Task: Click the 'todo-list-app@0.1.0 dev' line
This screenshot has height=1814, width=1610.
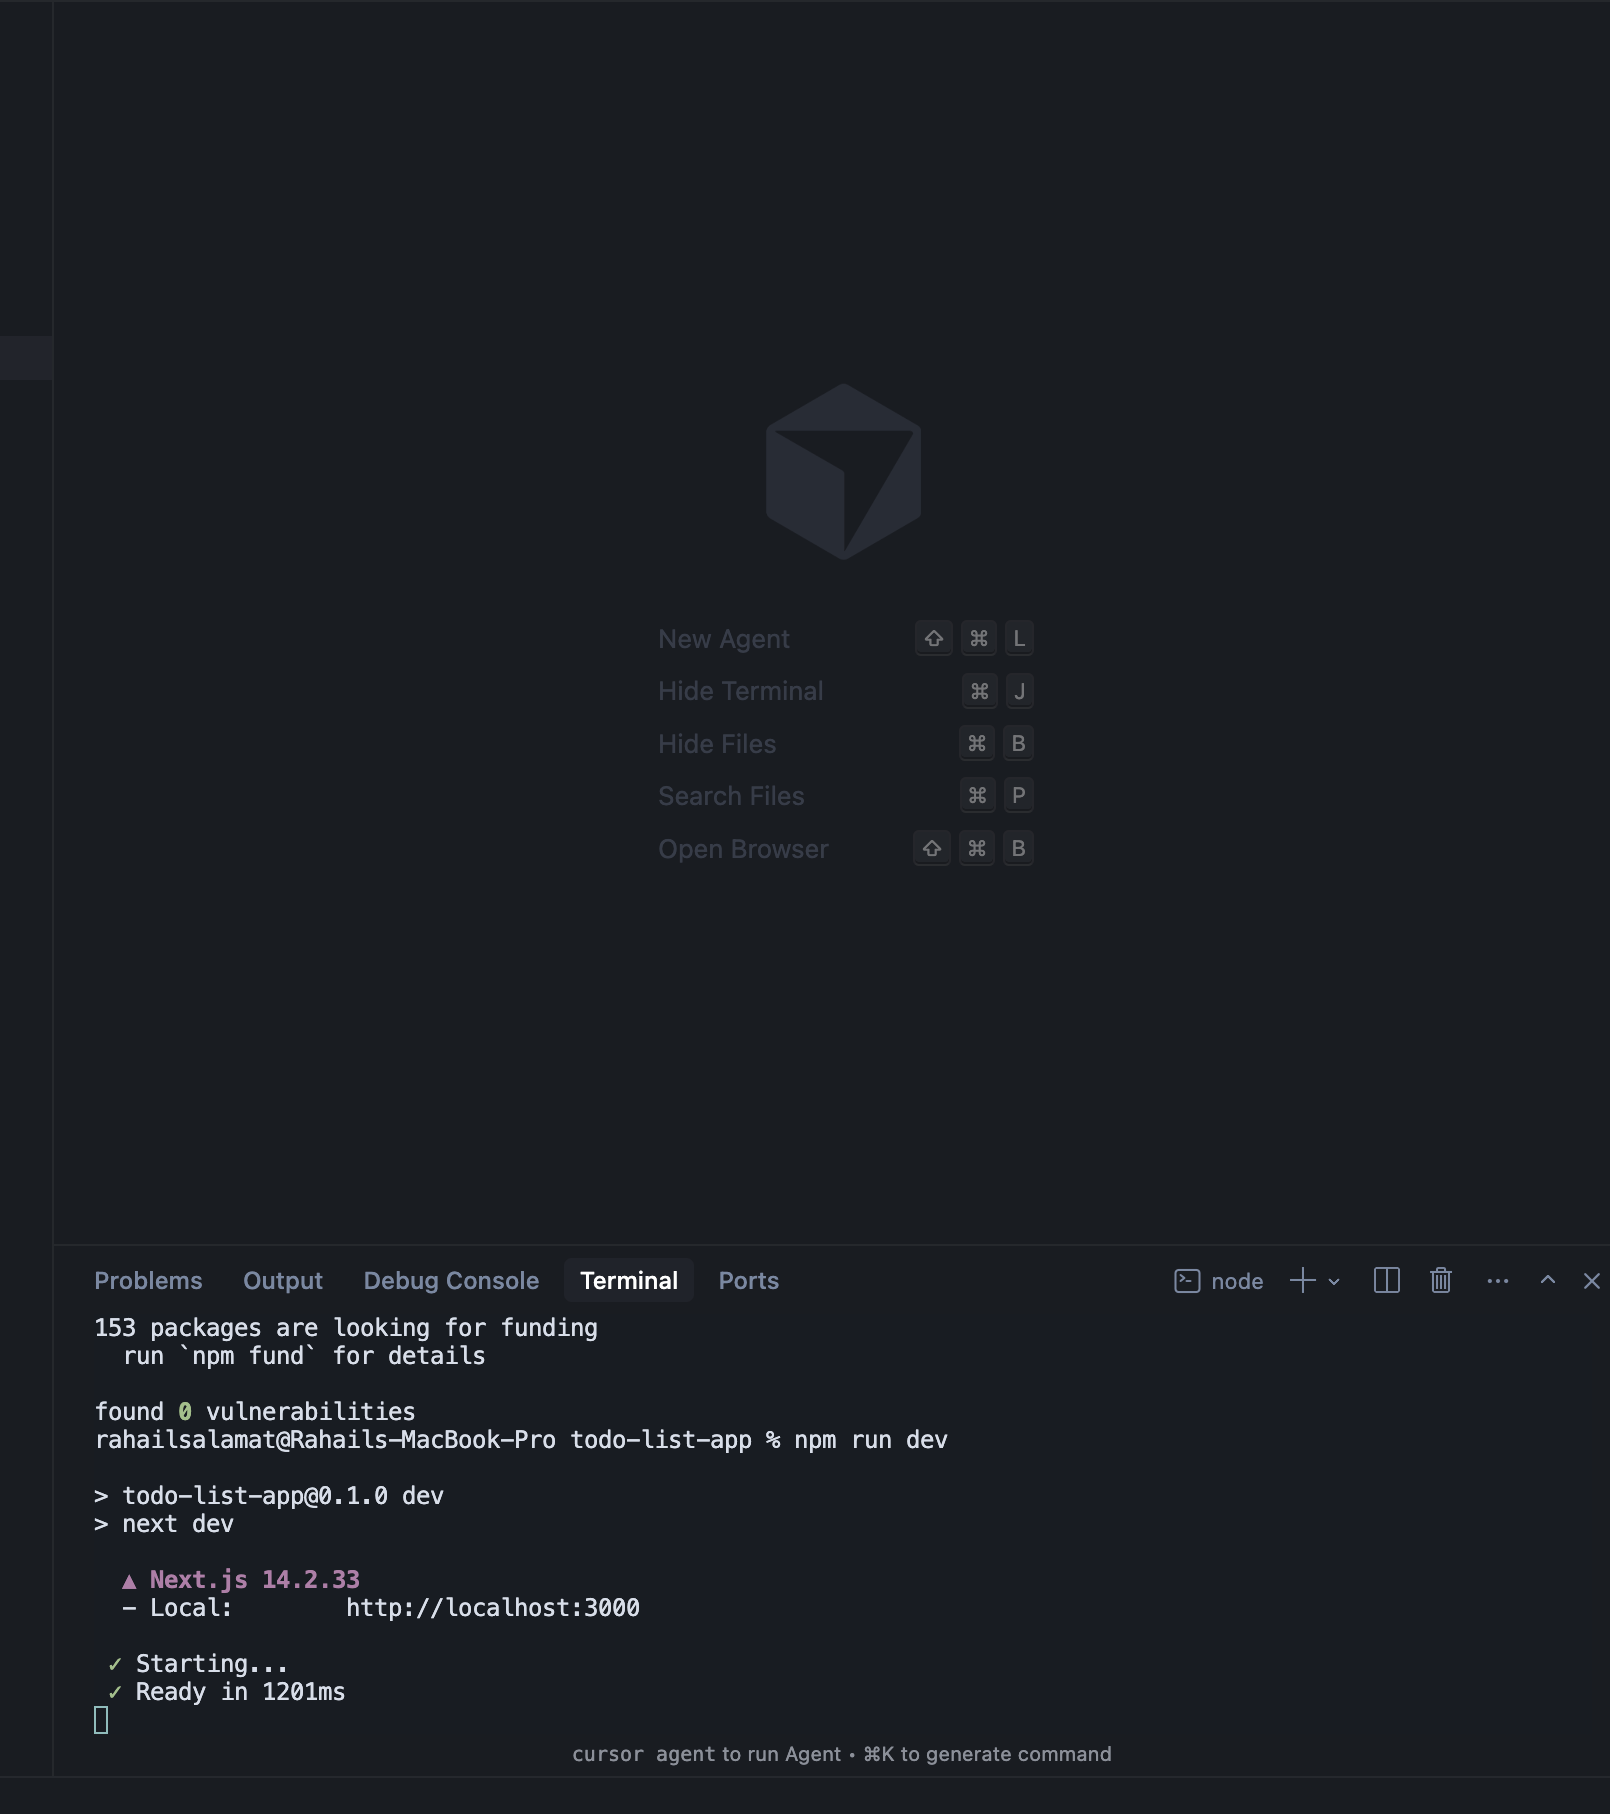Action: (269, 1496)
